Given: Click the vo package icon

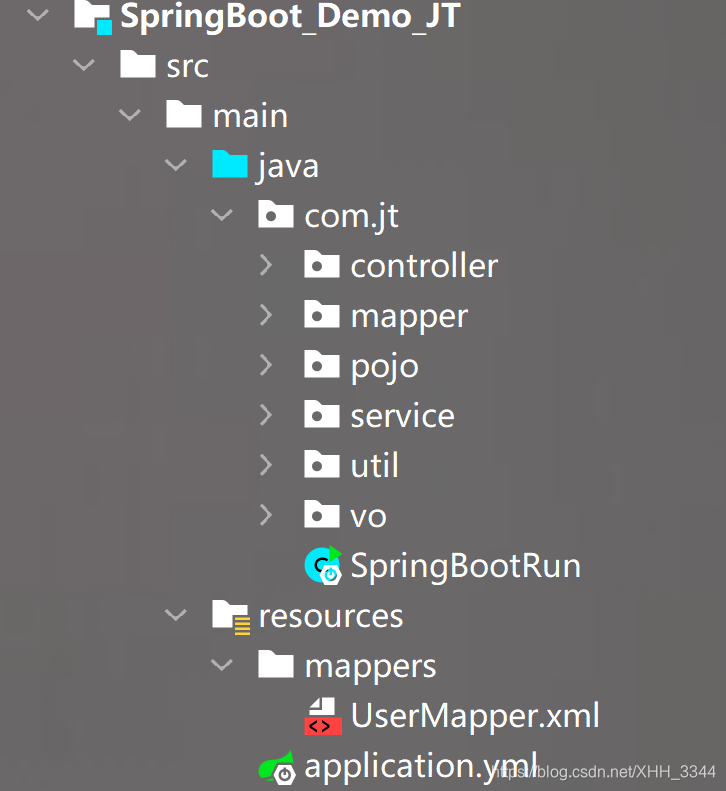Looking at the screenshot, I should 321,514.
